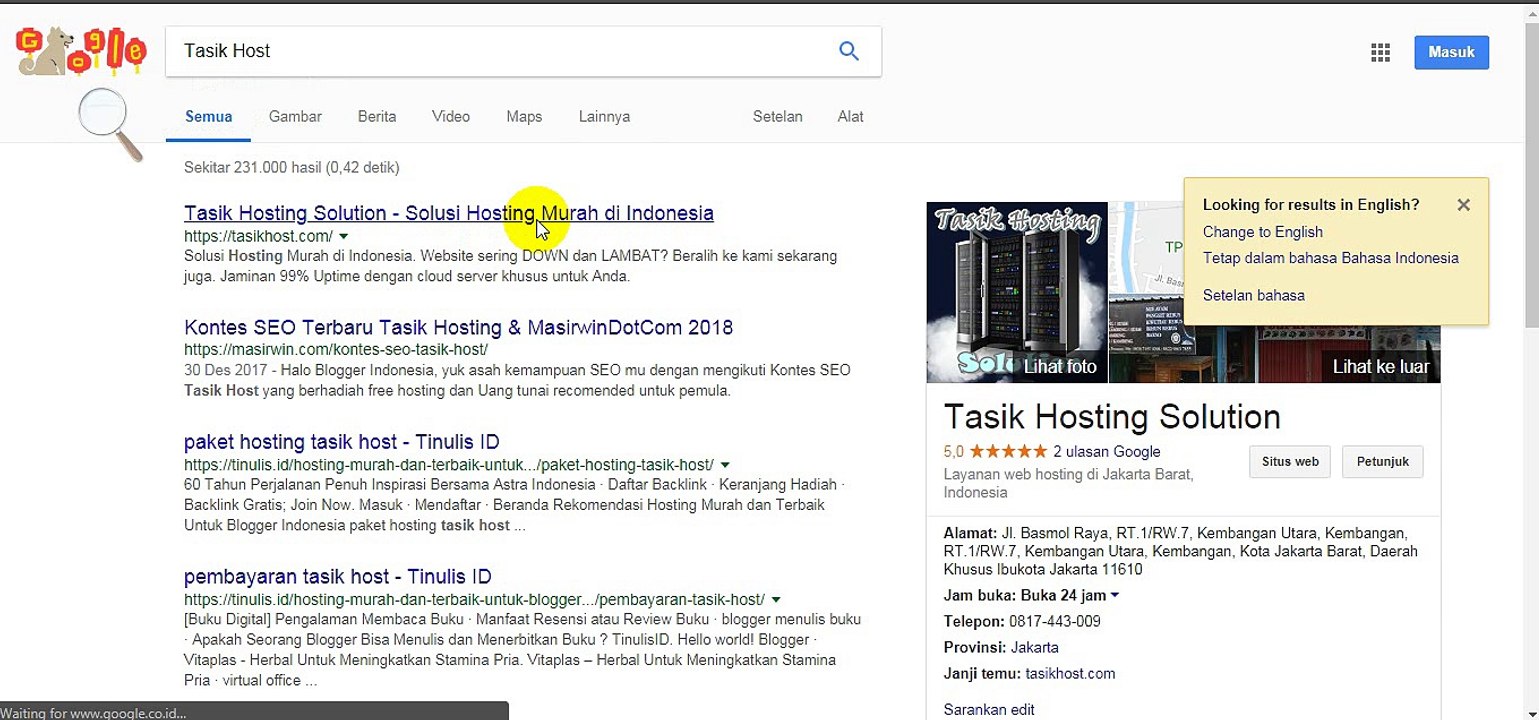
Task: Open the tasikhost.com appointment link
Action: point(1070,673)
